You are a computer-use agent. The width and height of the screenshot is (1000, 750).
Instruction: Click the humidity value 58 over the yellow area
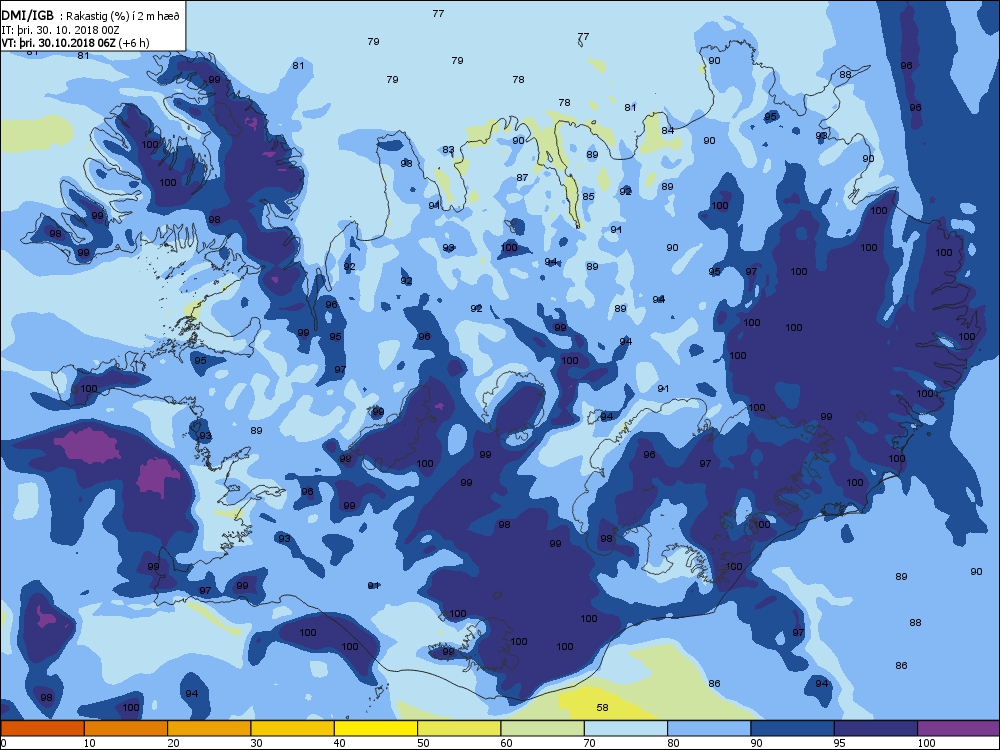602,707
